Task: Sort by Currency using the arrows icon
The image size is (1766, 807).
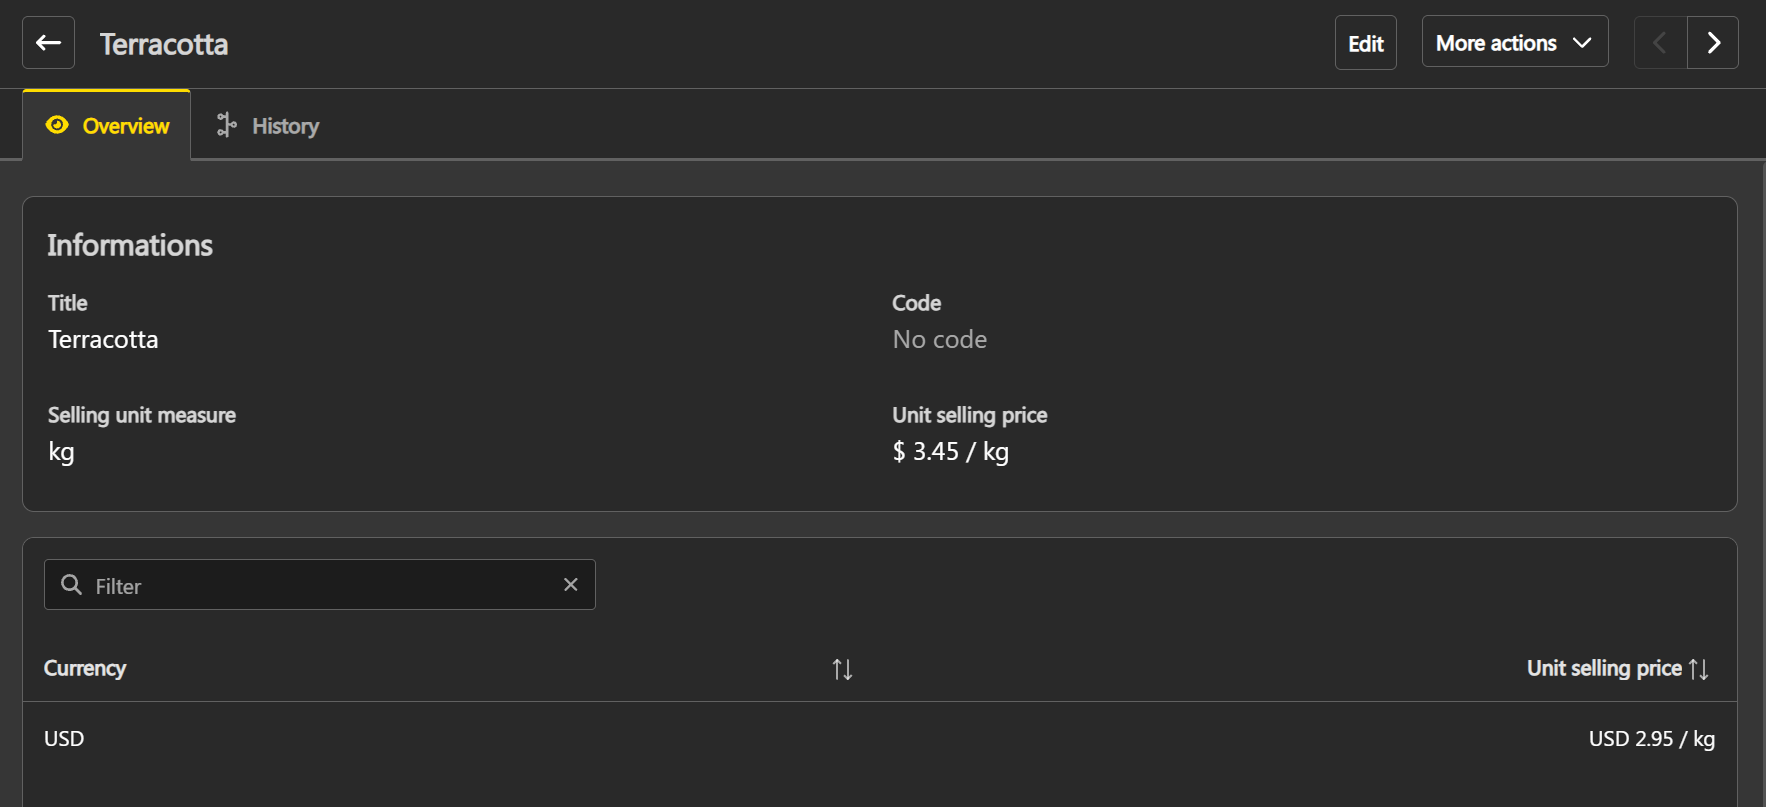Action: pyautogui.click(x=842, y=669)
